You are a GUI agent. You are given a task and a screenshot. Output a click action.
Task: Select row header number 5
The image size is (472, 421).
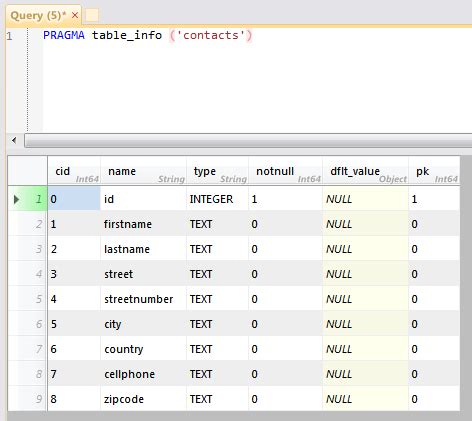pyautogui.click(x=28, y=299)
